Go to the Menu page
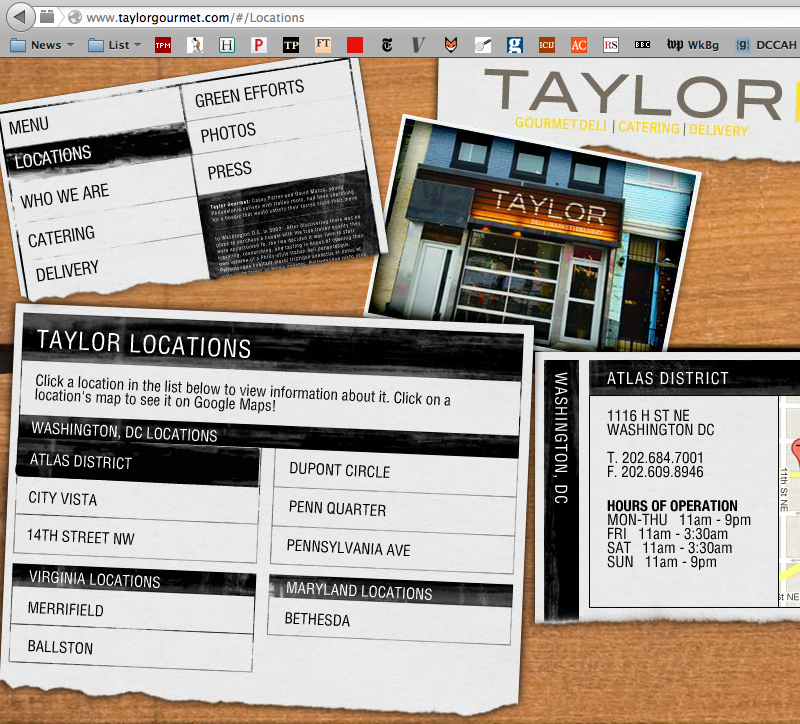The image size is (800, 724). tap(29, 126)
